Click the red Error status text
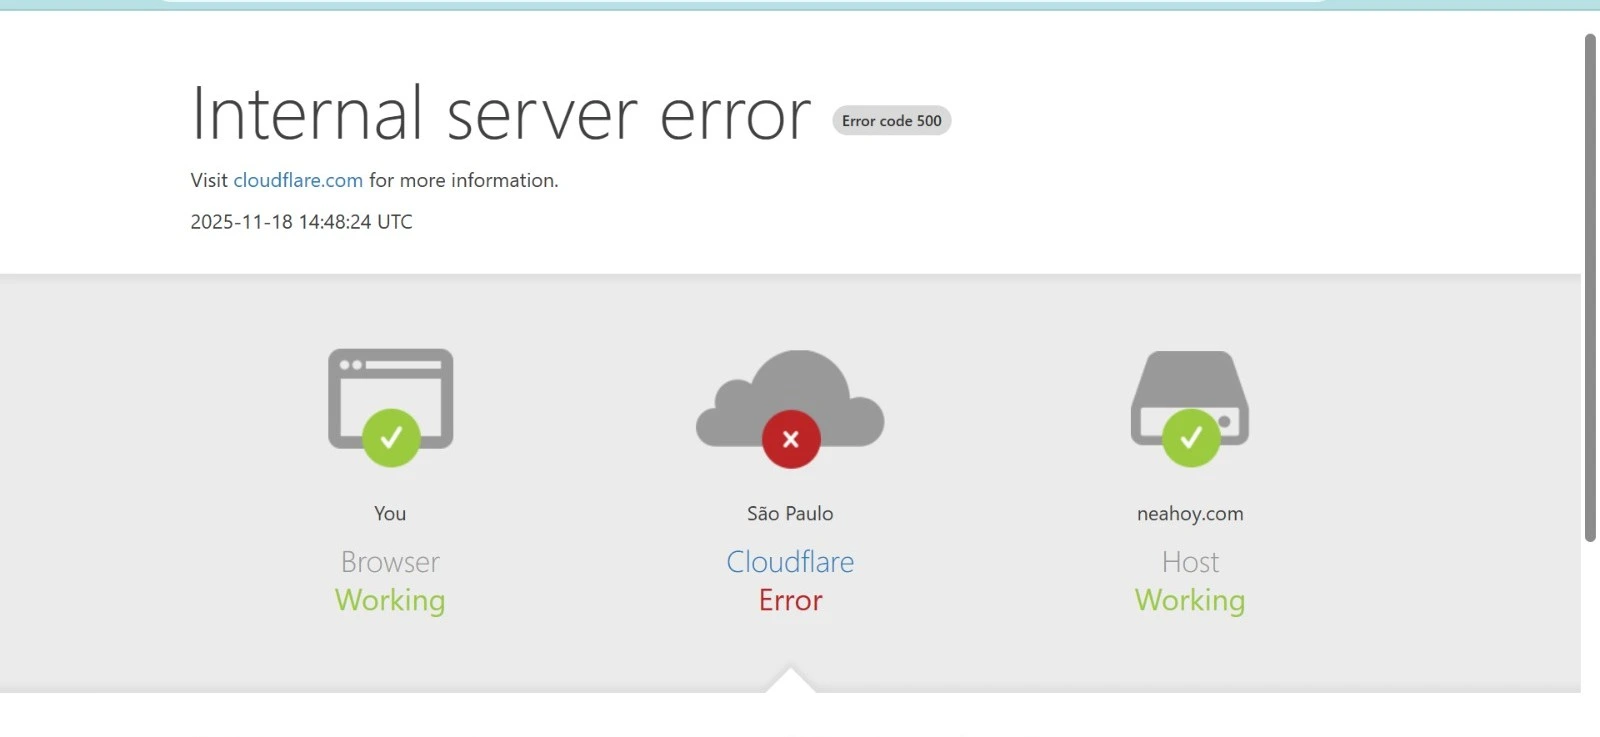This screenshot has width=1600, height=737. [790, 600]
